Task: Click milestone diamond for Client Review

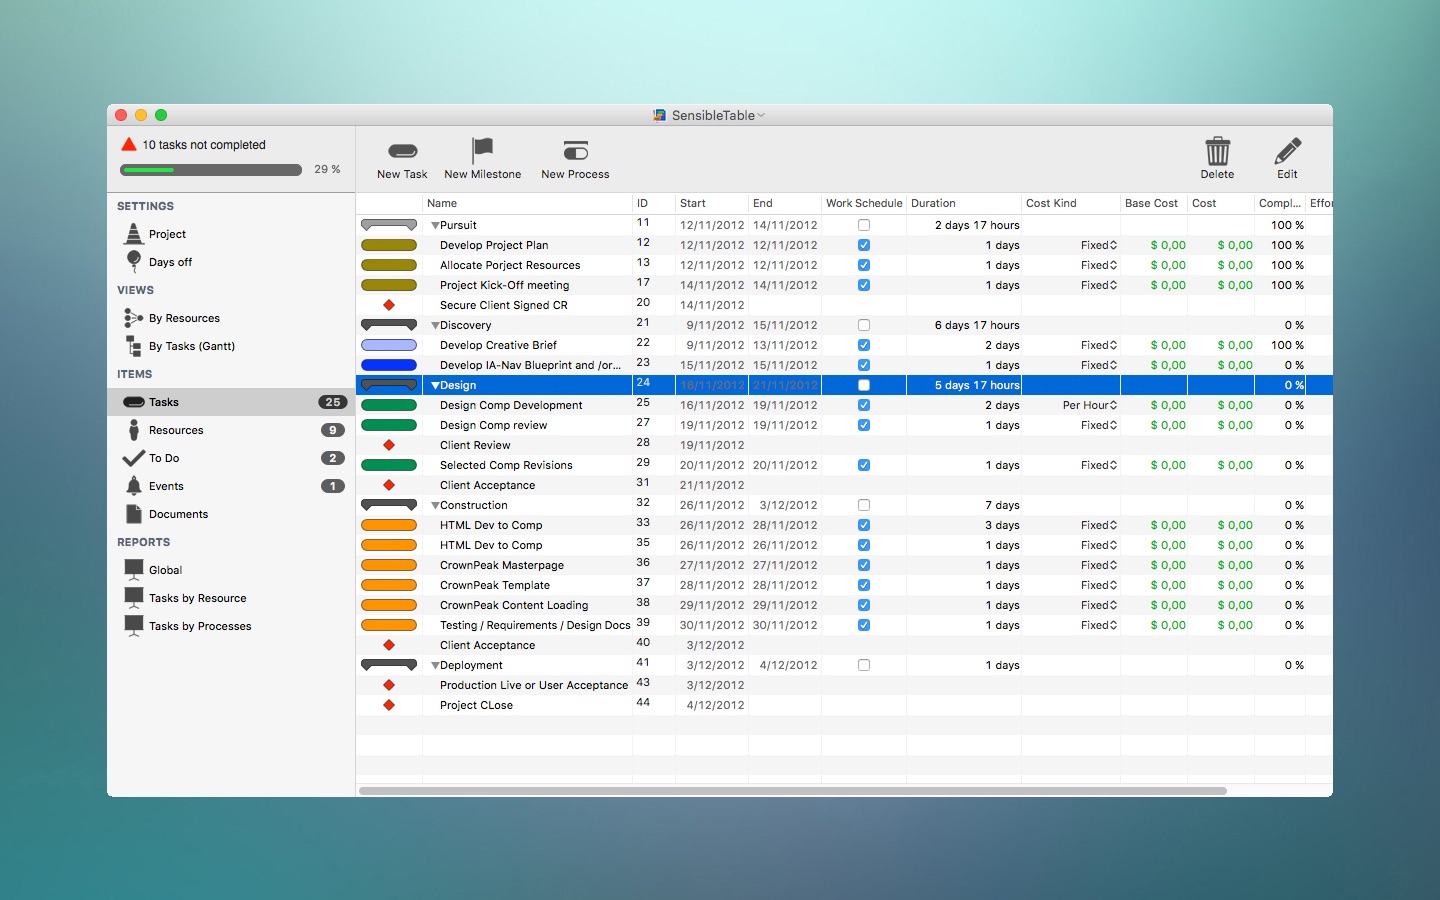Action: [389, 445]
